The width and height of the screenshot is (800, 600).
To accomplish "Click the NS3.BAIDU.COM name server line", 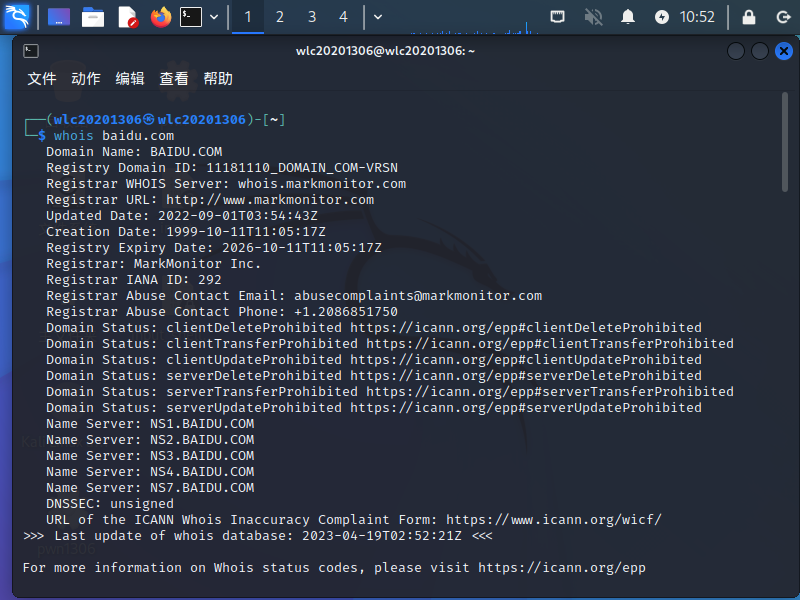I will click(150, 456).
